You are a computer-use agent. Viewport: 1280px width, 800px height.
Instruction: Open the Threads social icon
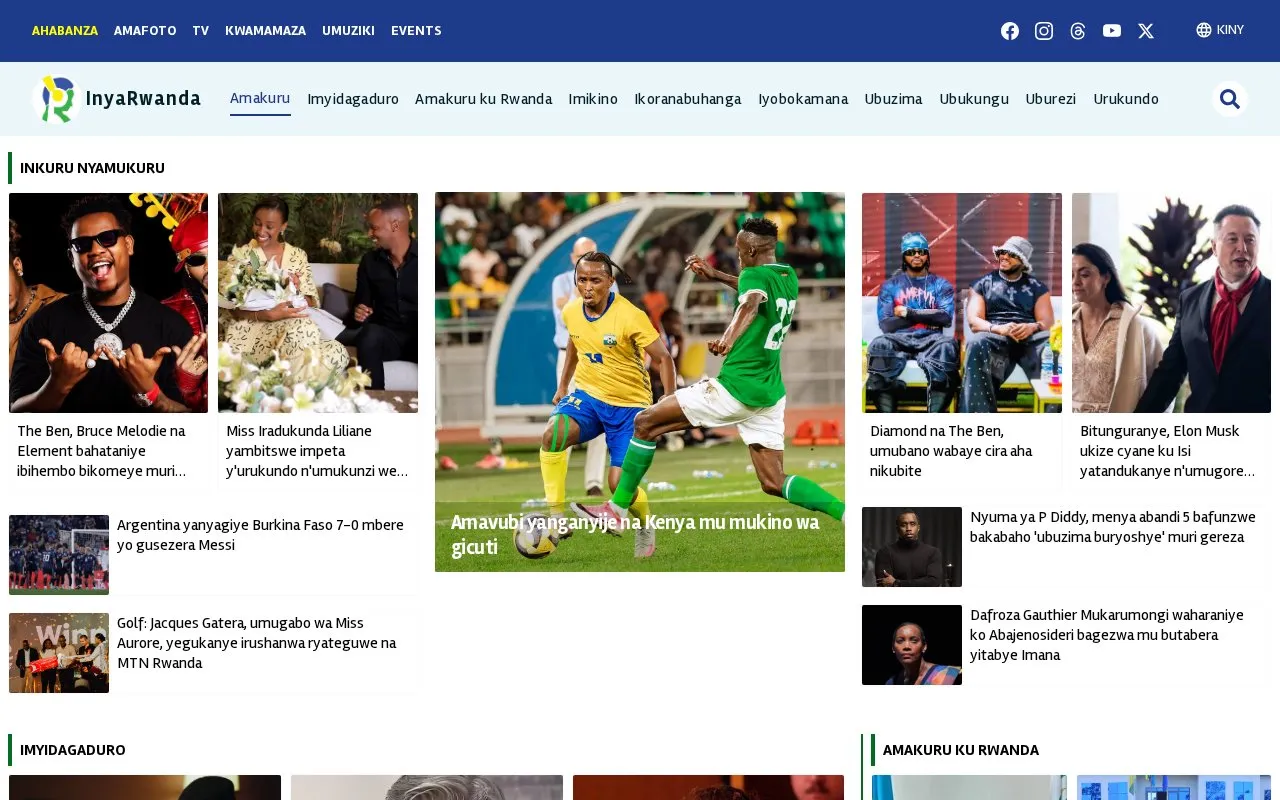click(x=1078, y=31)
